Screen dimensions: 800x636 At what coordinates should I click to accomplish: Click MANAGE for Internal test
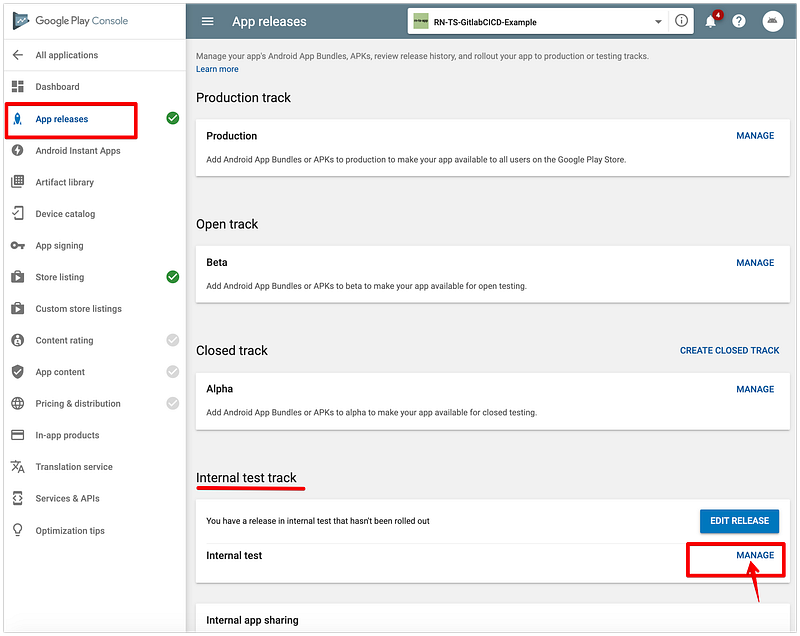(755, 555)
